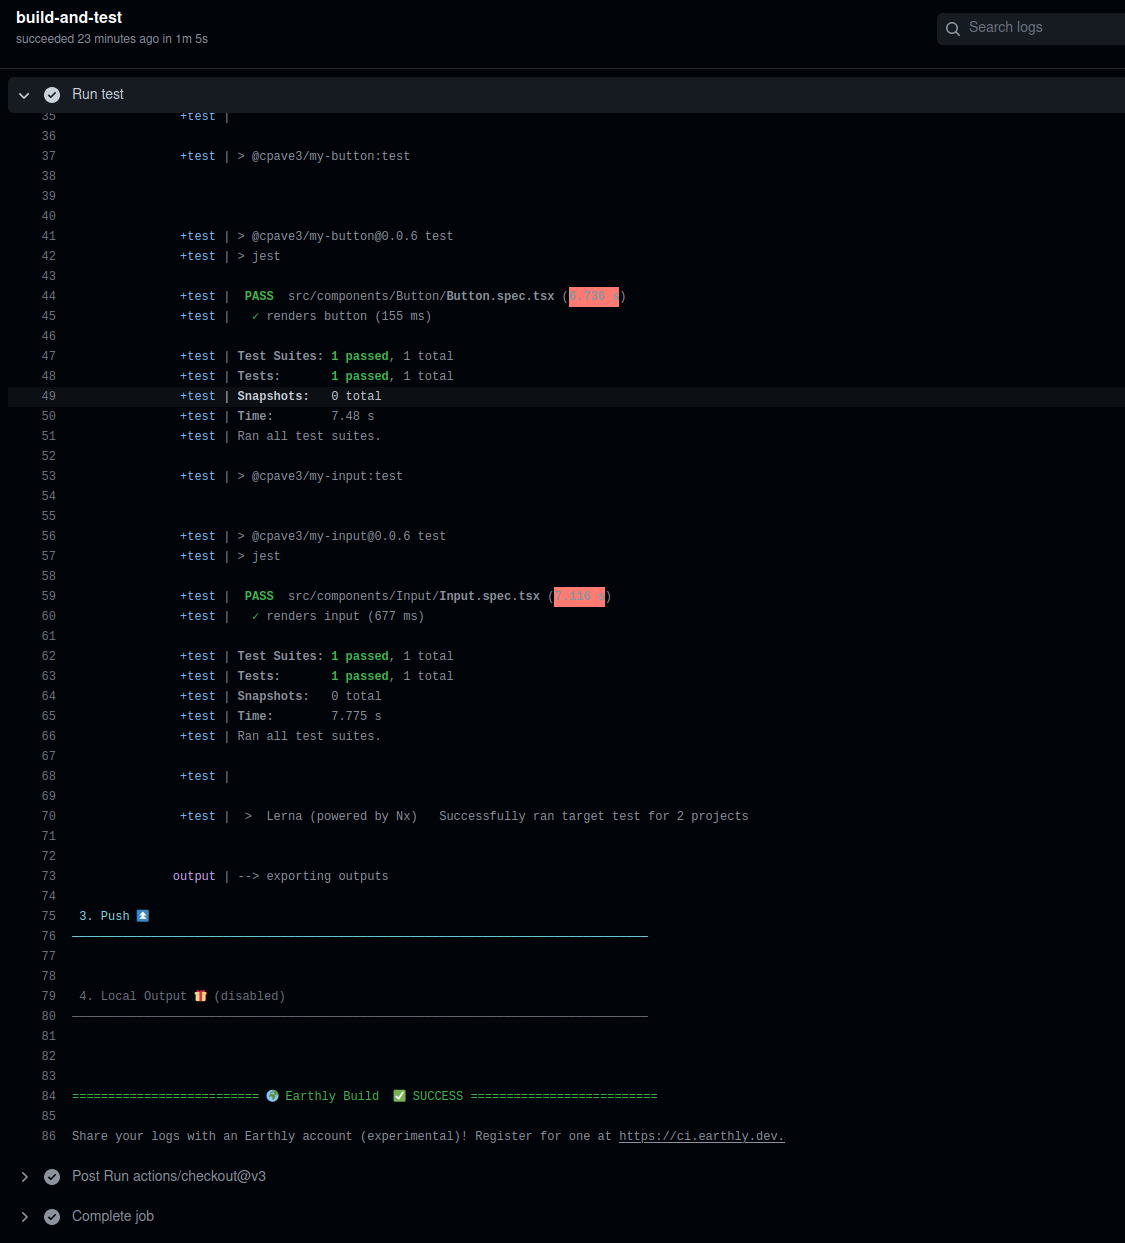Collapse the Run test step chevron
1125x1243 pixels.
24,95
